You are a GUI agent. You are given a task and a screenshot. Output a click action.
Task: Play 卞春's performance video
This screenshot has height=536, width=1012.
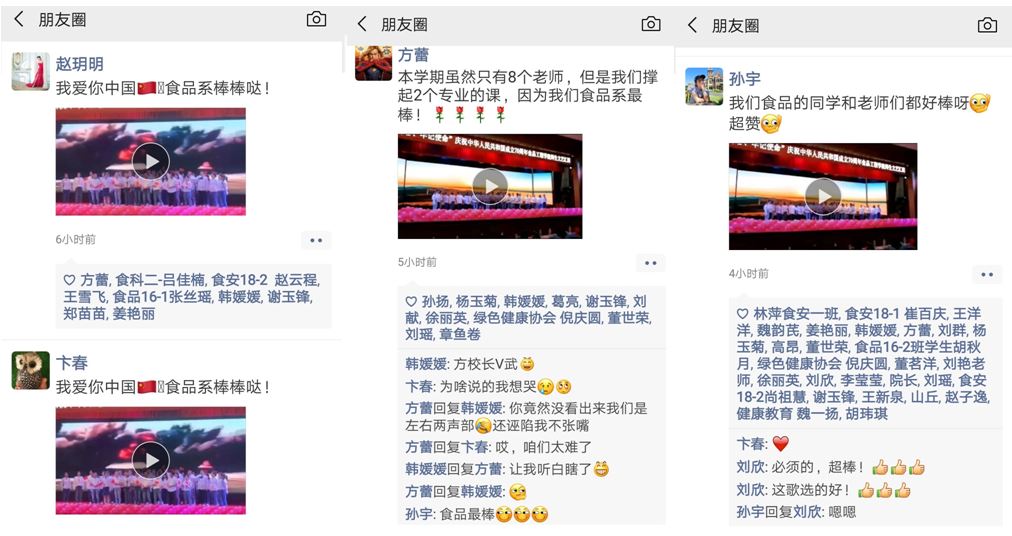coord(150,460)
